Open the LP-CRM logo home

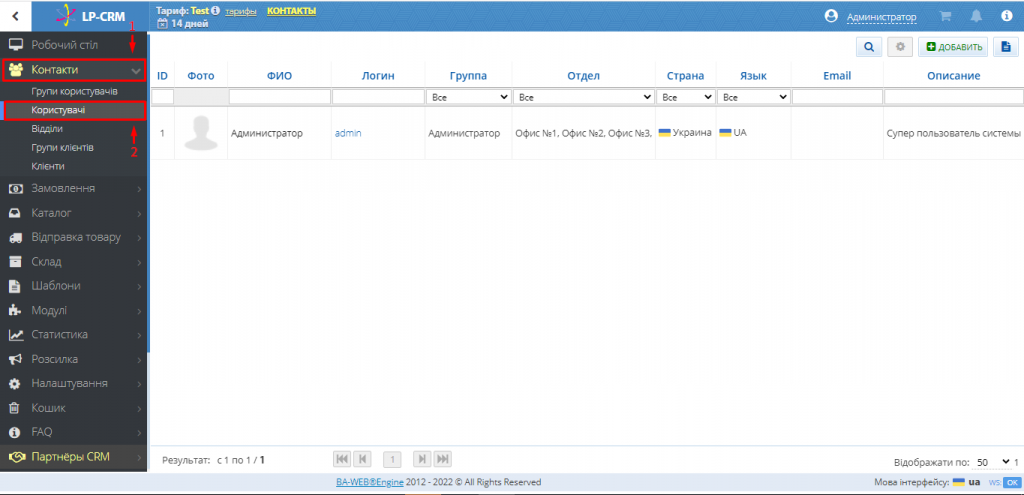point(90,16)
